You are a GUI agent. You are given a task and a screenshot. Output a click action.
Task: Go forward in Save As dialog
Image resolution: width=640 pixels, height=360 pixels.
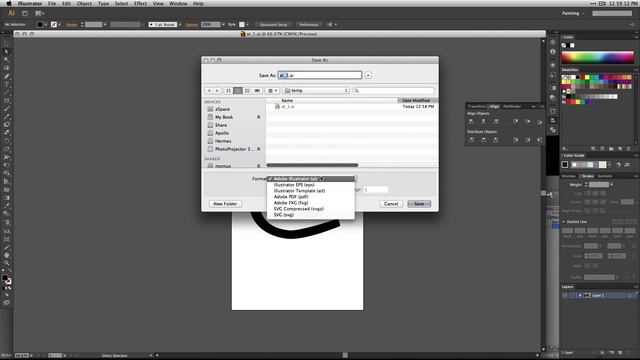(217, 91)
